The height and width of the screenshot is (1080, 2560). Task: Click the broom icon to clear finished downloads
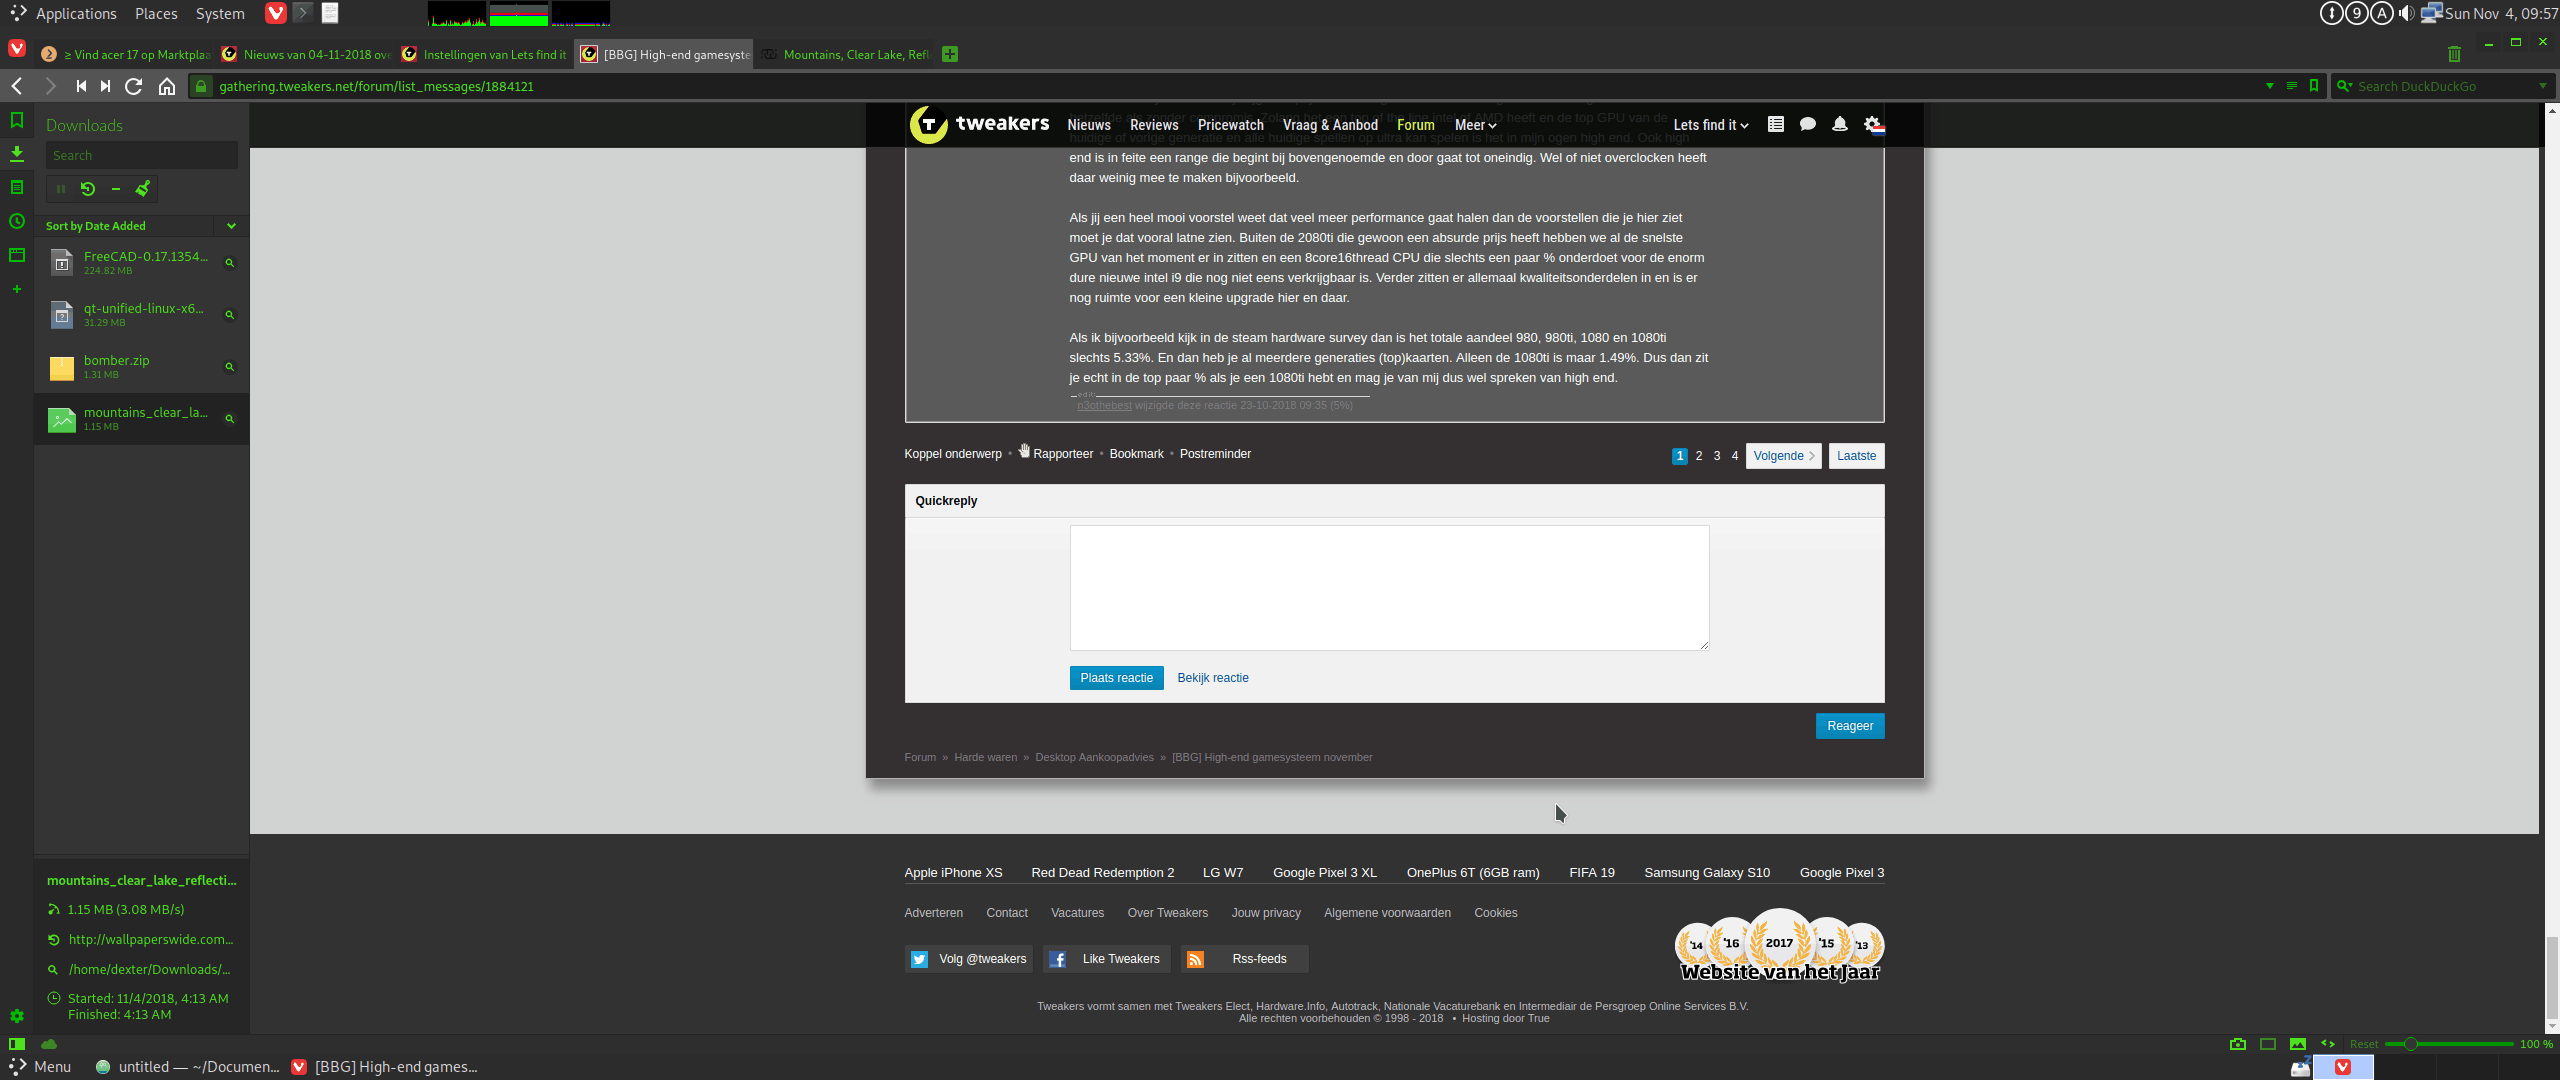[143, 189]
